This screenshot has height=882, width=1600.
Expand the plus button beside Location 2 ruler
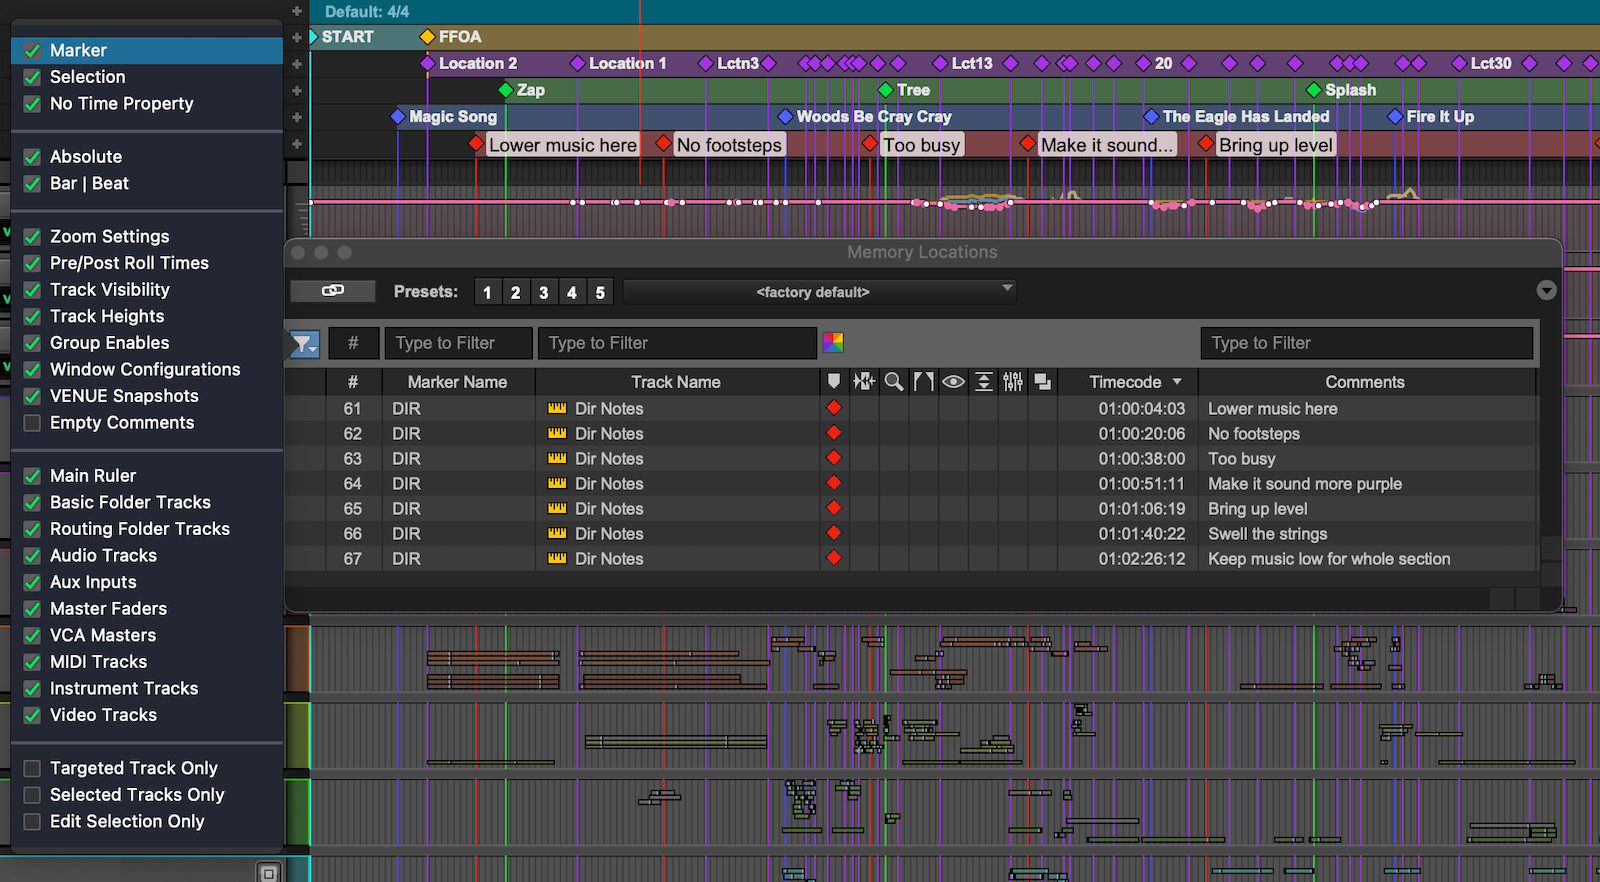pyautogui.click(x=297, y=64)
